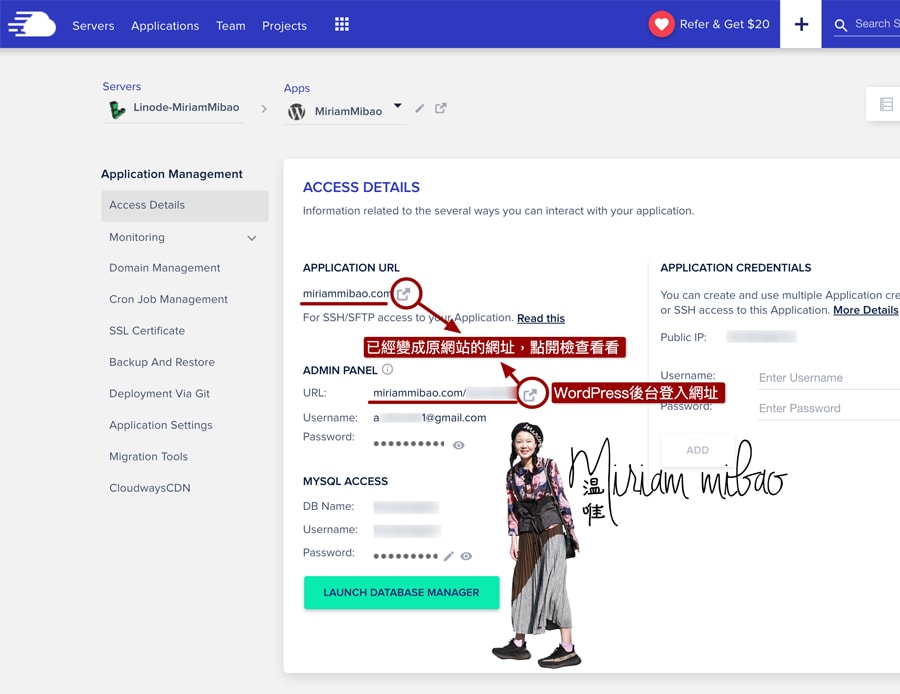Image resolution: width=900 pixels, height=694 pixels.
Task: Select Access Details in sidebar
Action: tap(185, 206)
